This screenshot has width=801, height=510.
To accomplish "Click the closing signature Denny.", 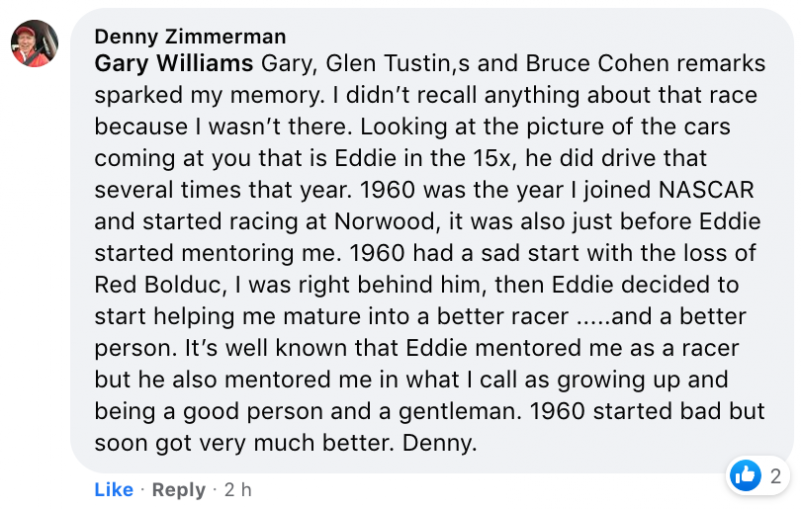I will (439, 443).
